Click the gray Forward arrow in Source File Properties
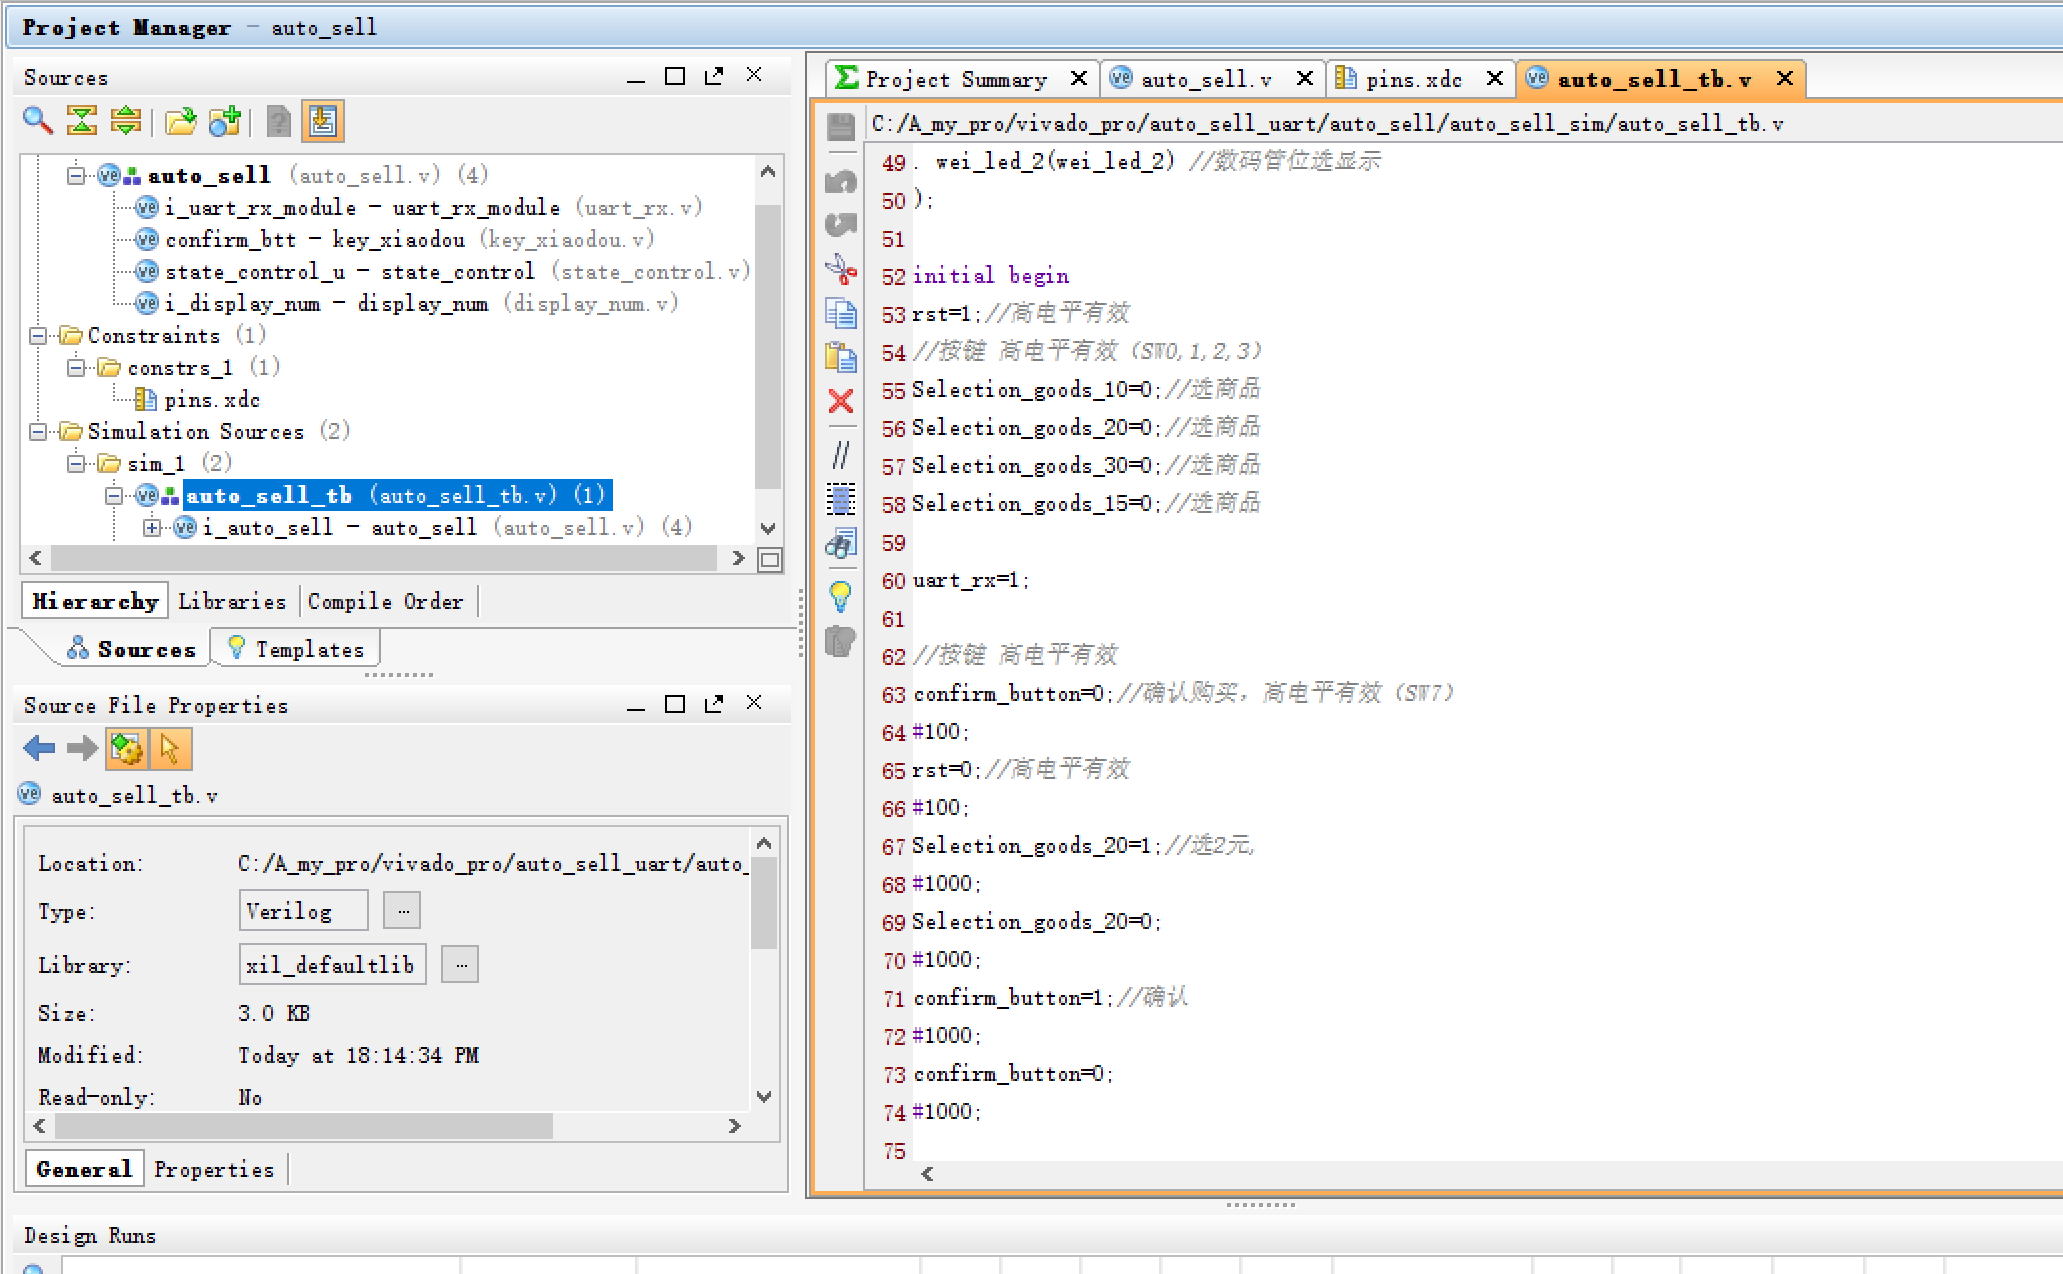This screenshot has height=1274, width=2063. tap(82, 748)
